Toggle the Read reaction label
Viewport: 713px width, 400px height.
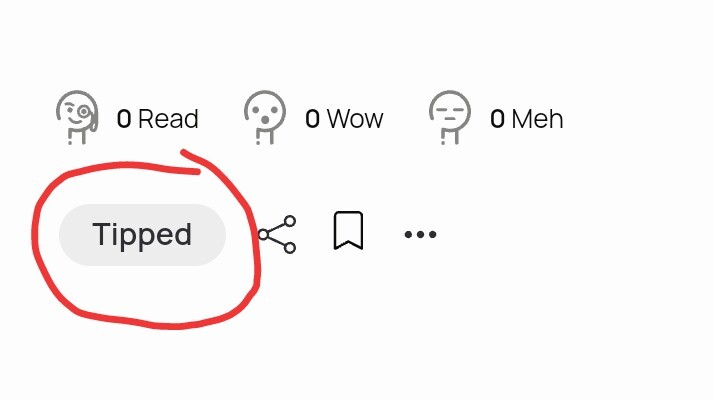pyautogui.click(x=168, y=119)
